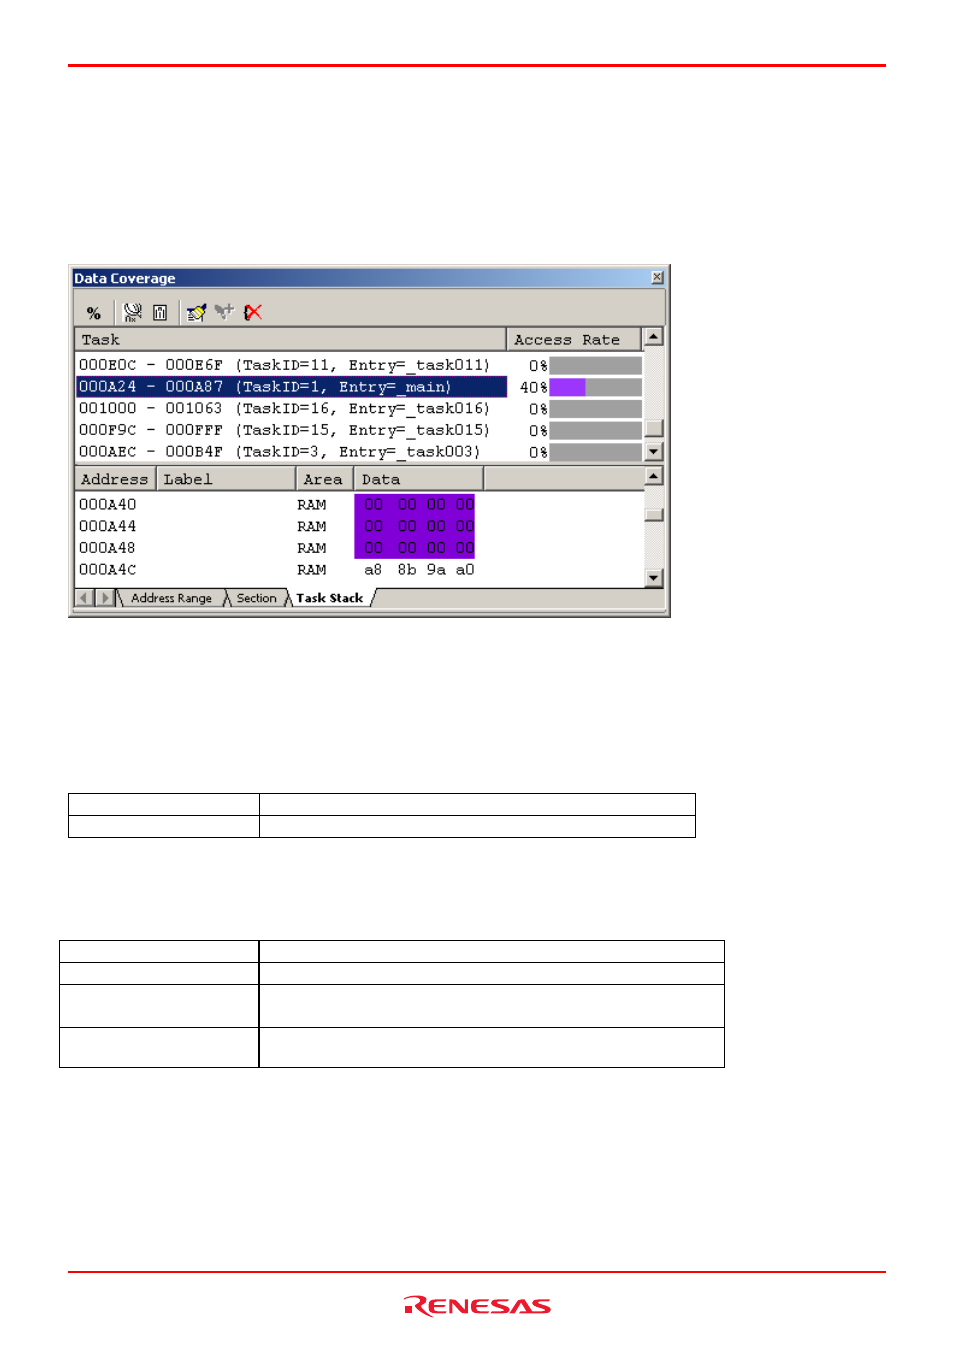Click the task list scrollbar thumb
Viewport: 954px width, 1350px height.
[654, 428]
